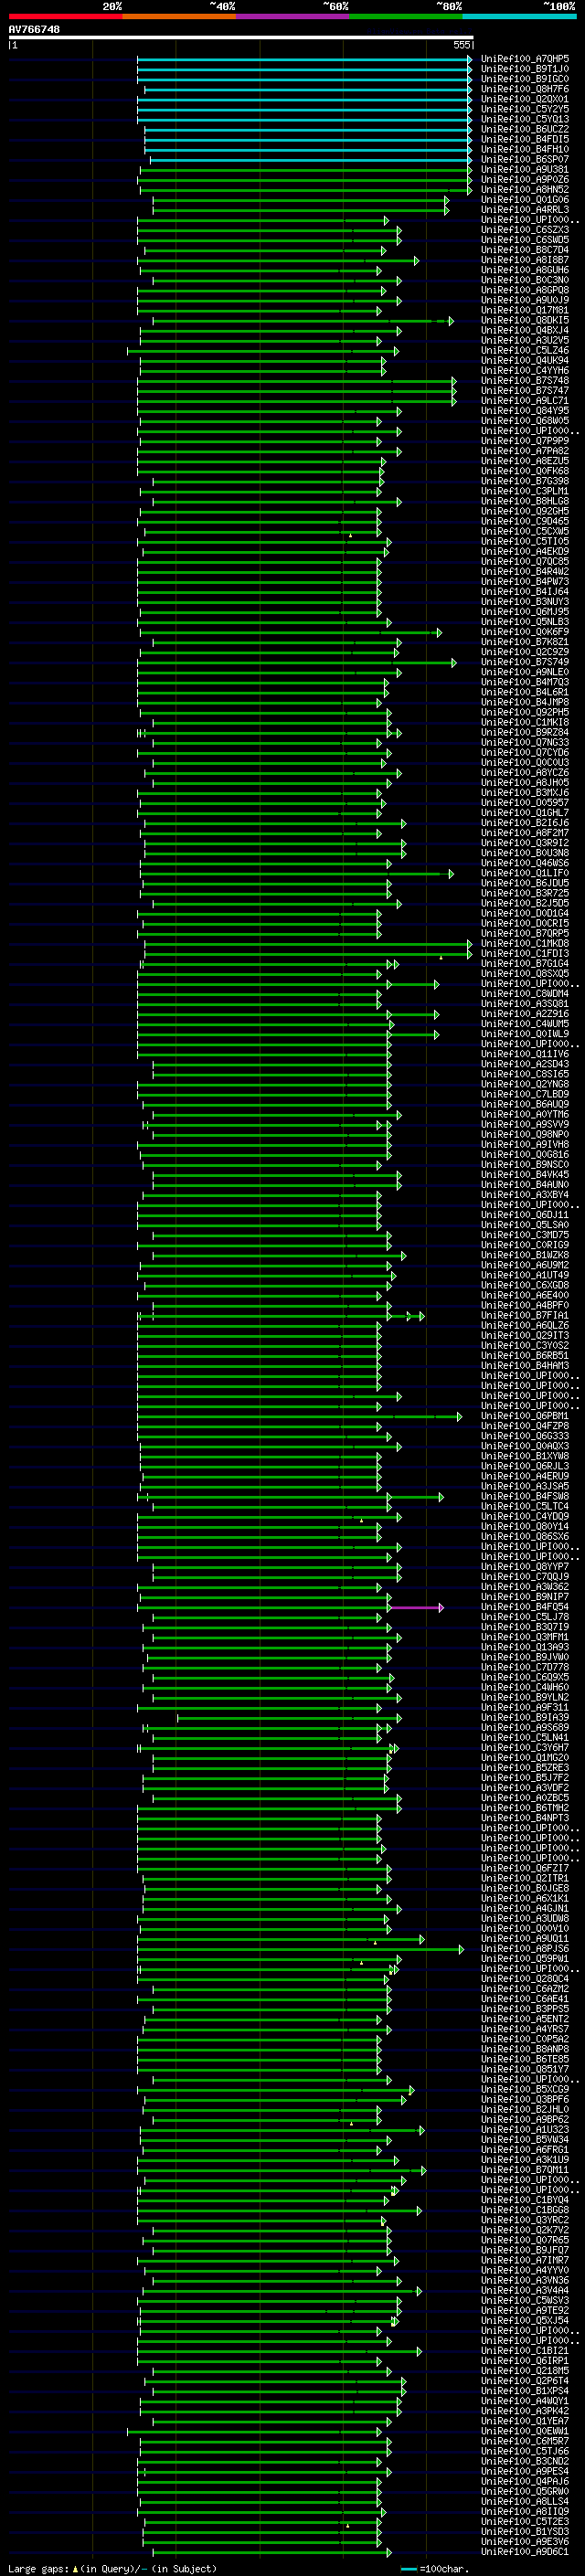Click the label UniRef100_C7D778
585x2576 pixels.
525,1668
